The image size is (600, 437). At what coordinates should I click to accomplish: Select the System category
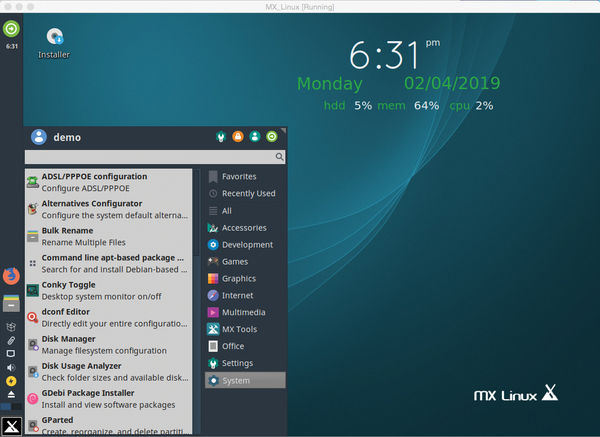coord(245,380)
